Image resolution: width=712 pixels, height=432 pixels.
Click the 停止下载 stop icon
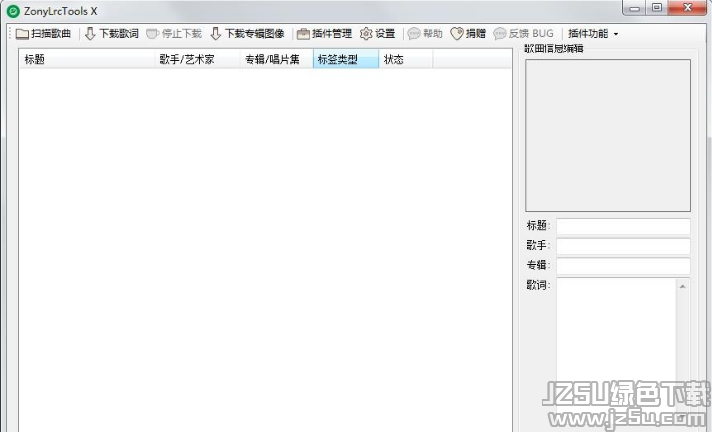coord(152,34)
